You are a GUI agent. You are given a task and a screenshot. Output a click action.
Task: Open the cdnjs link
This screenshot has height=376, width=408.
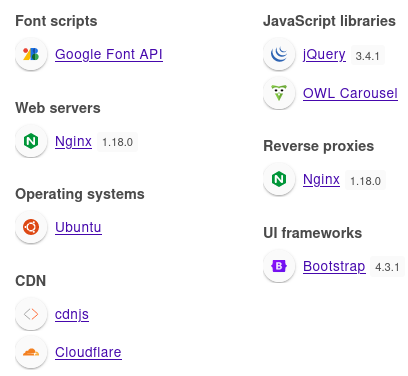click(72, 314)
